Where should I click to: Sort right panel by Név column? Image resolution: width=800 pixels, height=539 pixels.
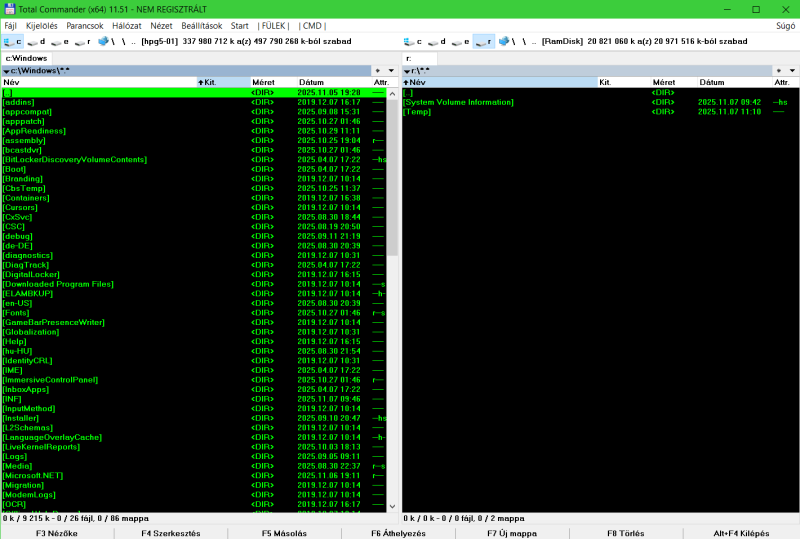point(499,82)
